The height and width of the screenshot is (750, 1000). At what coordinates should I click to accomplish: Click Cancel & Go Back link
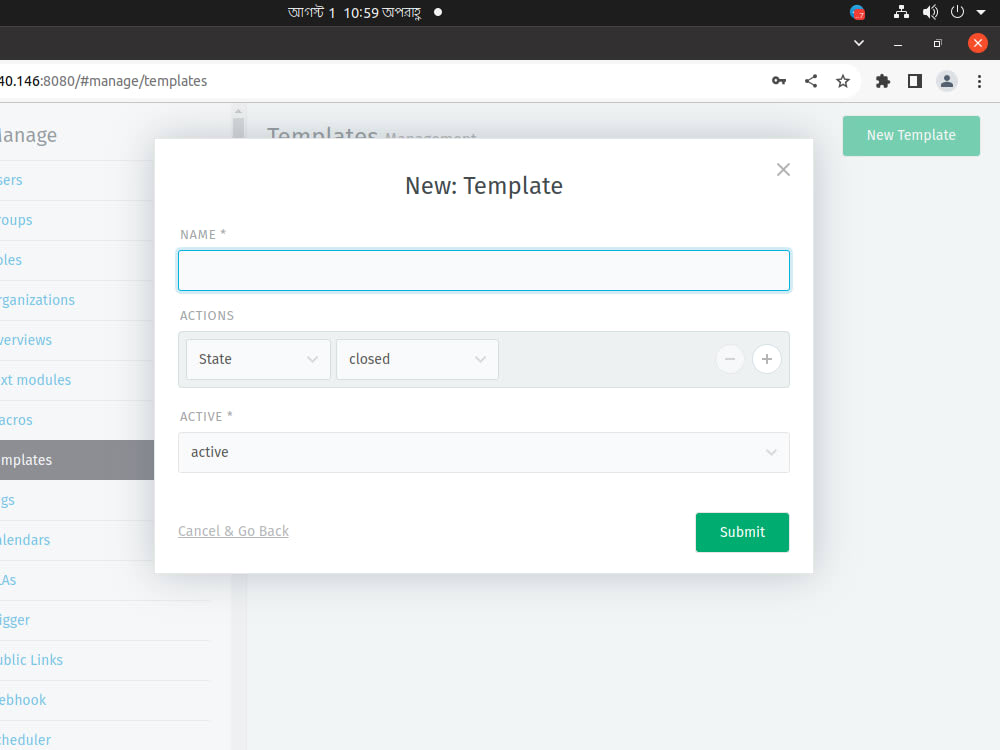(233, 531)
